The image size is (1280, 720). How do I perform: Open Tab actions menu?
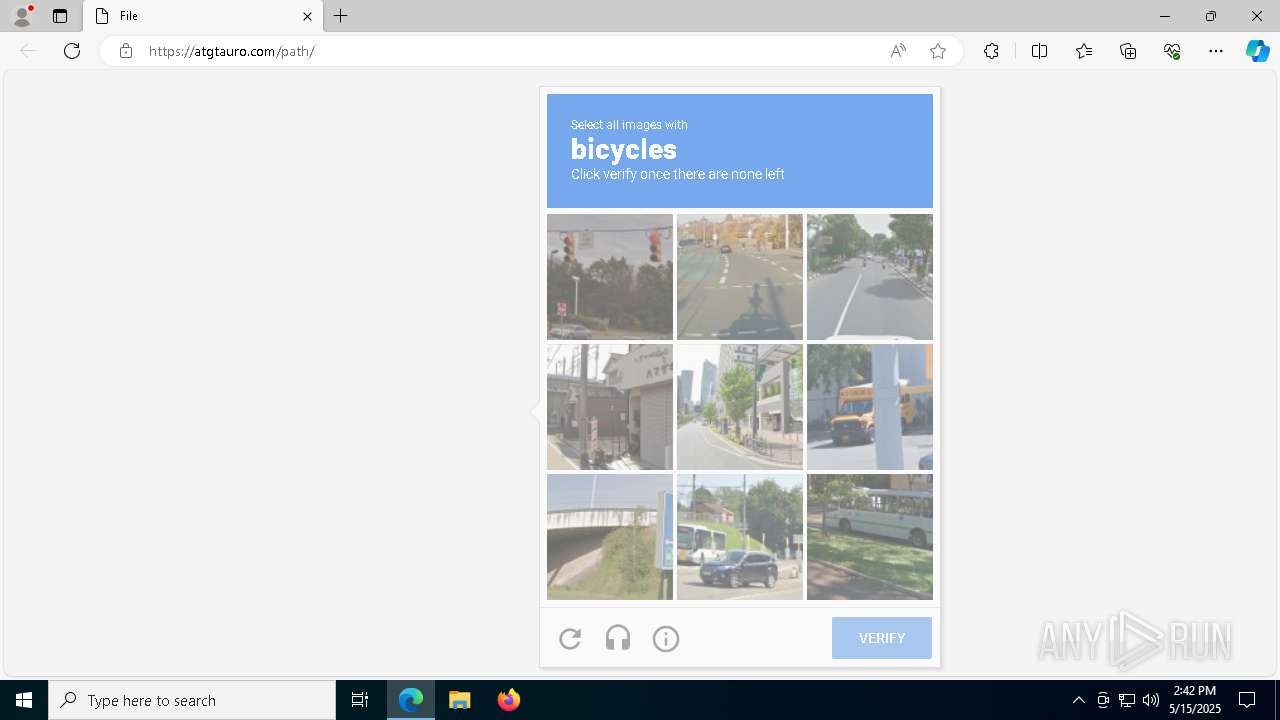tap(60, 16)
